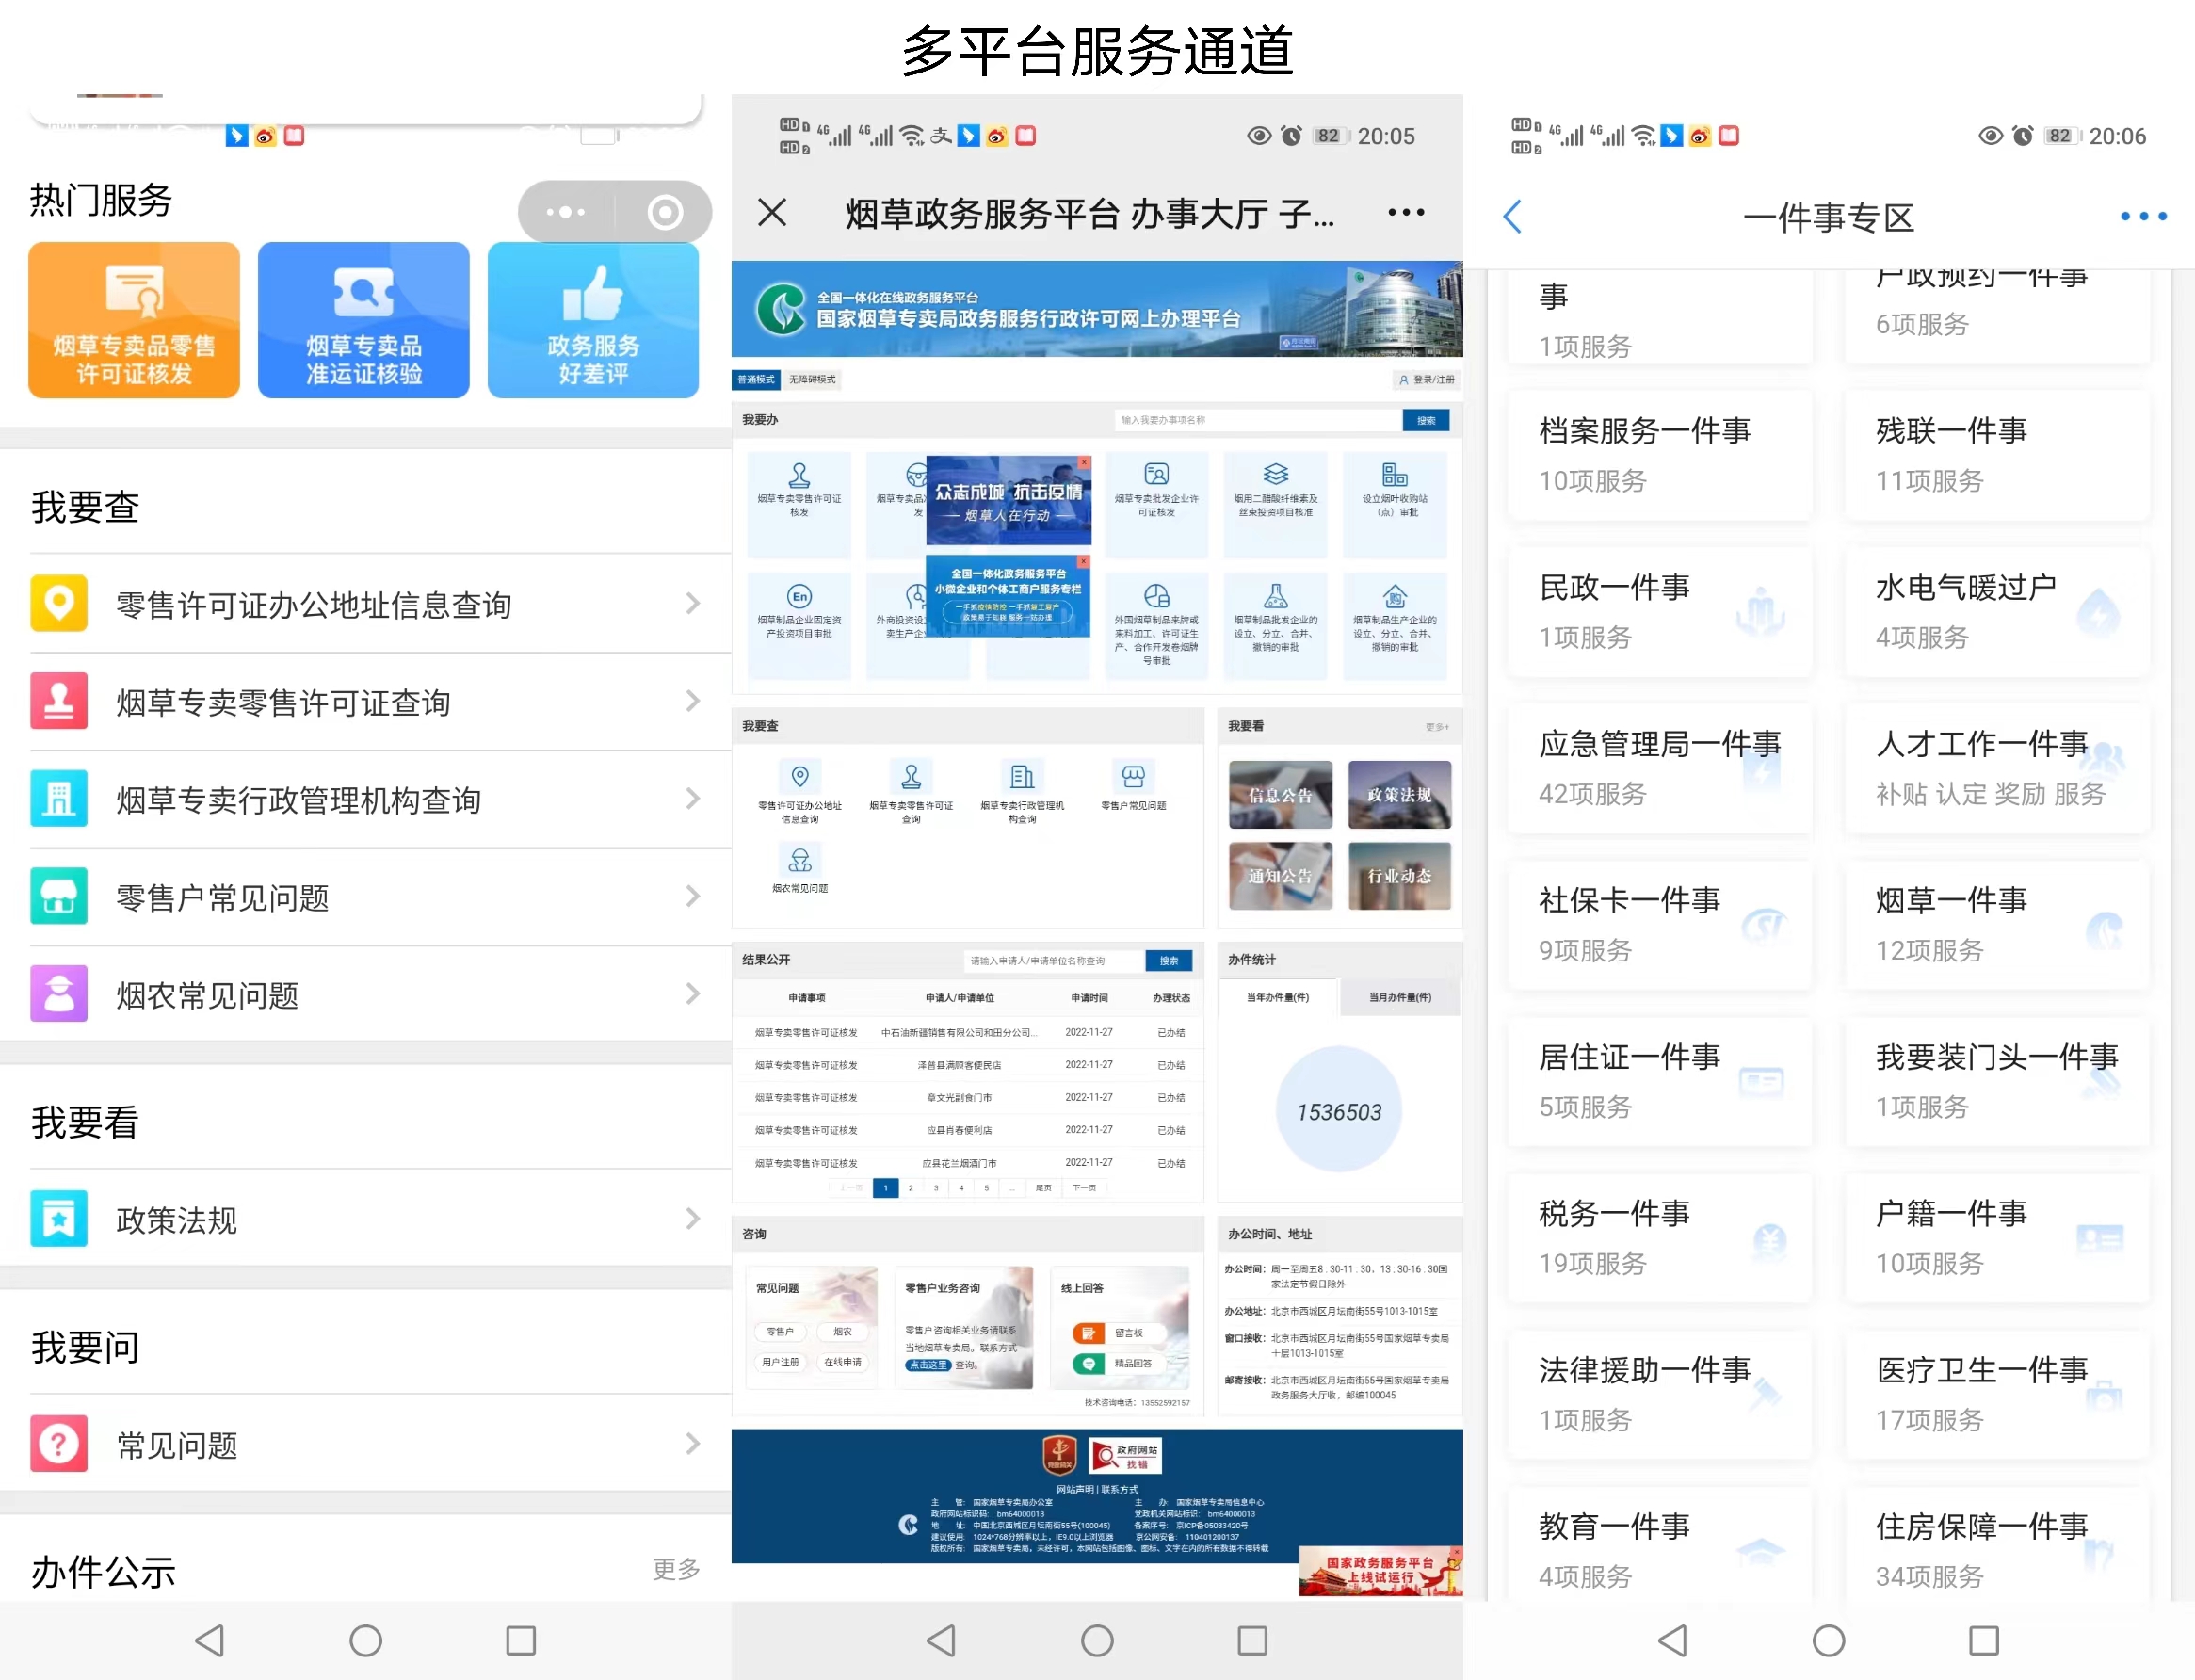Image resolution: width=2195 pixels, height=1680 pixels.
Task: Expand 政策法规 row chevron
Action: [692, 1218]
